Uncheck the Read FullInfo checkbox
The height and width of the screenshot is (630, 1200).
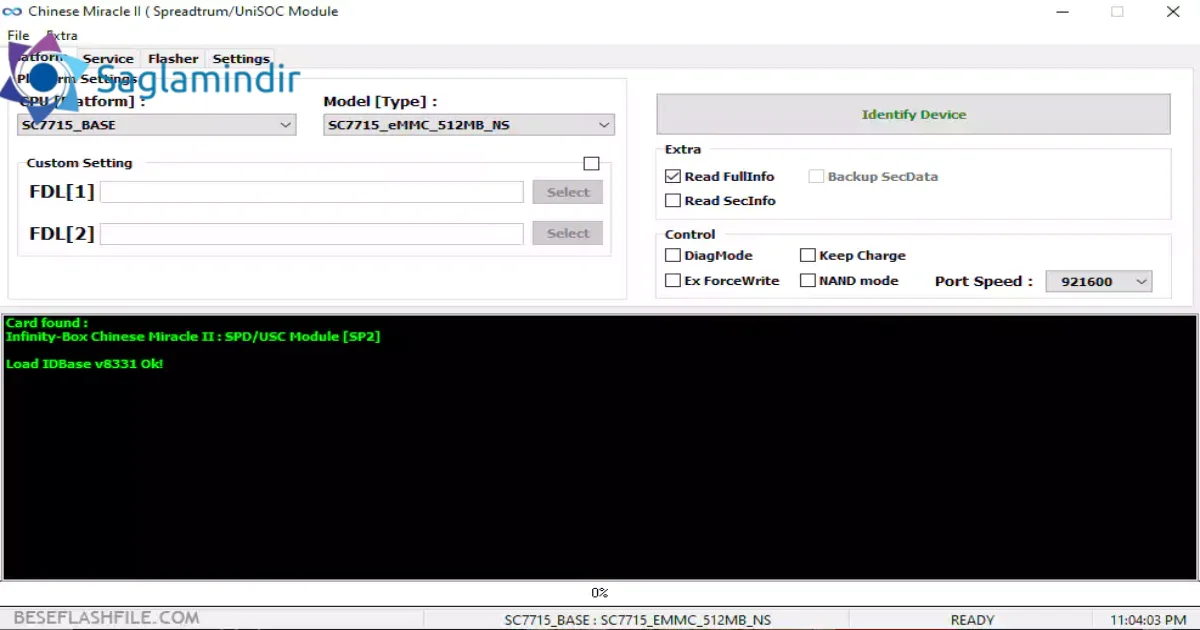[x=673, y=176]
